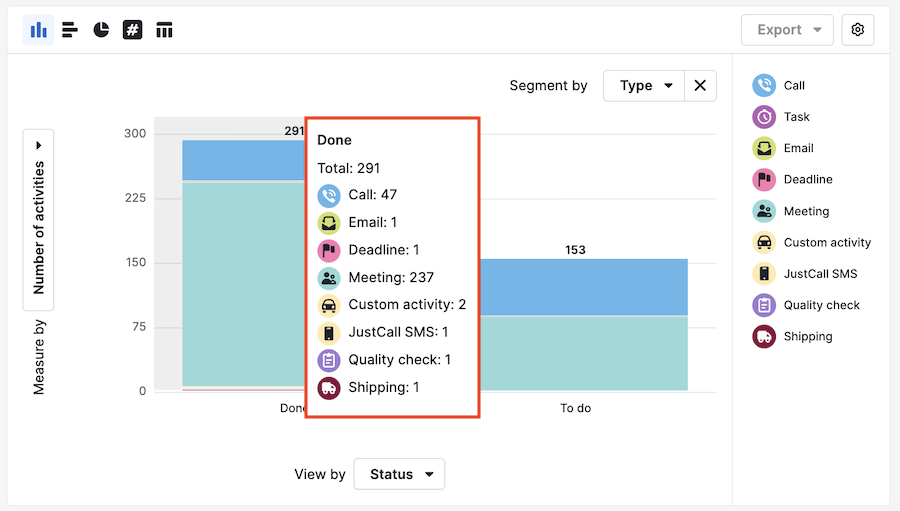The height and width of the screenshot is (511, 900).
Task: Click the Custom activity legend label
Action: 827,242
